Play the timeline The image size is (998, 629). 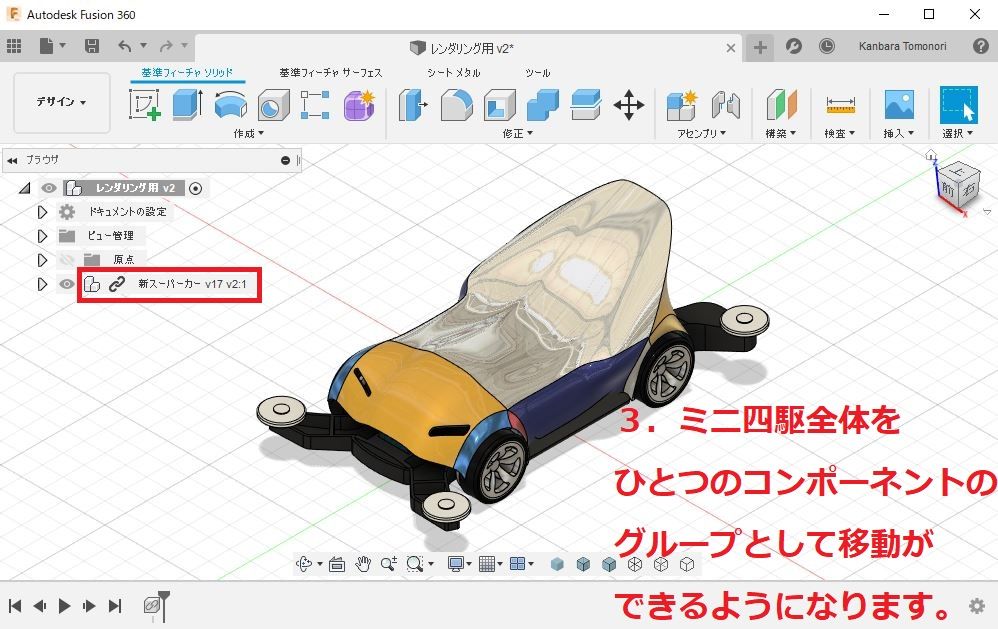click(x=64, y=605)
